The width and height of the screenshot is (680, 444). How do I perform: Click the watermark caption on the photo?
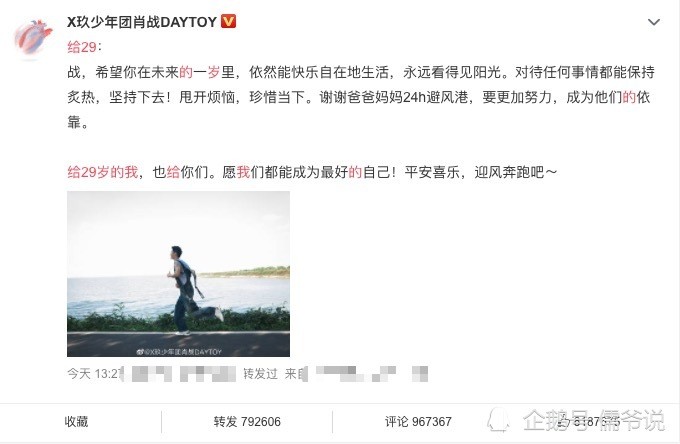(179, 352)
